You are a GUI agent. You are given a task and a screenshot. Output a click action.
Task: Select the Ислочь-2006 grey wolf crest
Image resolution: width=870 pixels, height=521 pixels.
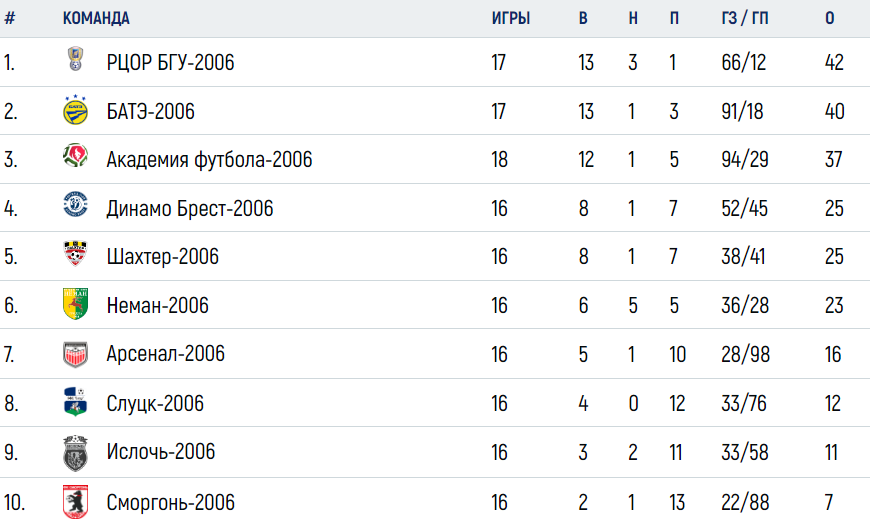coord(75,452)
